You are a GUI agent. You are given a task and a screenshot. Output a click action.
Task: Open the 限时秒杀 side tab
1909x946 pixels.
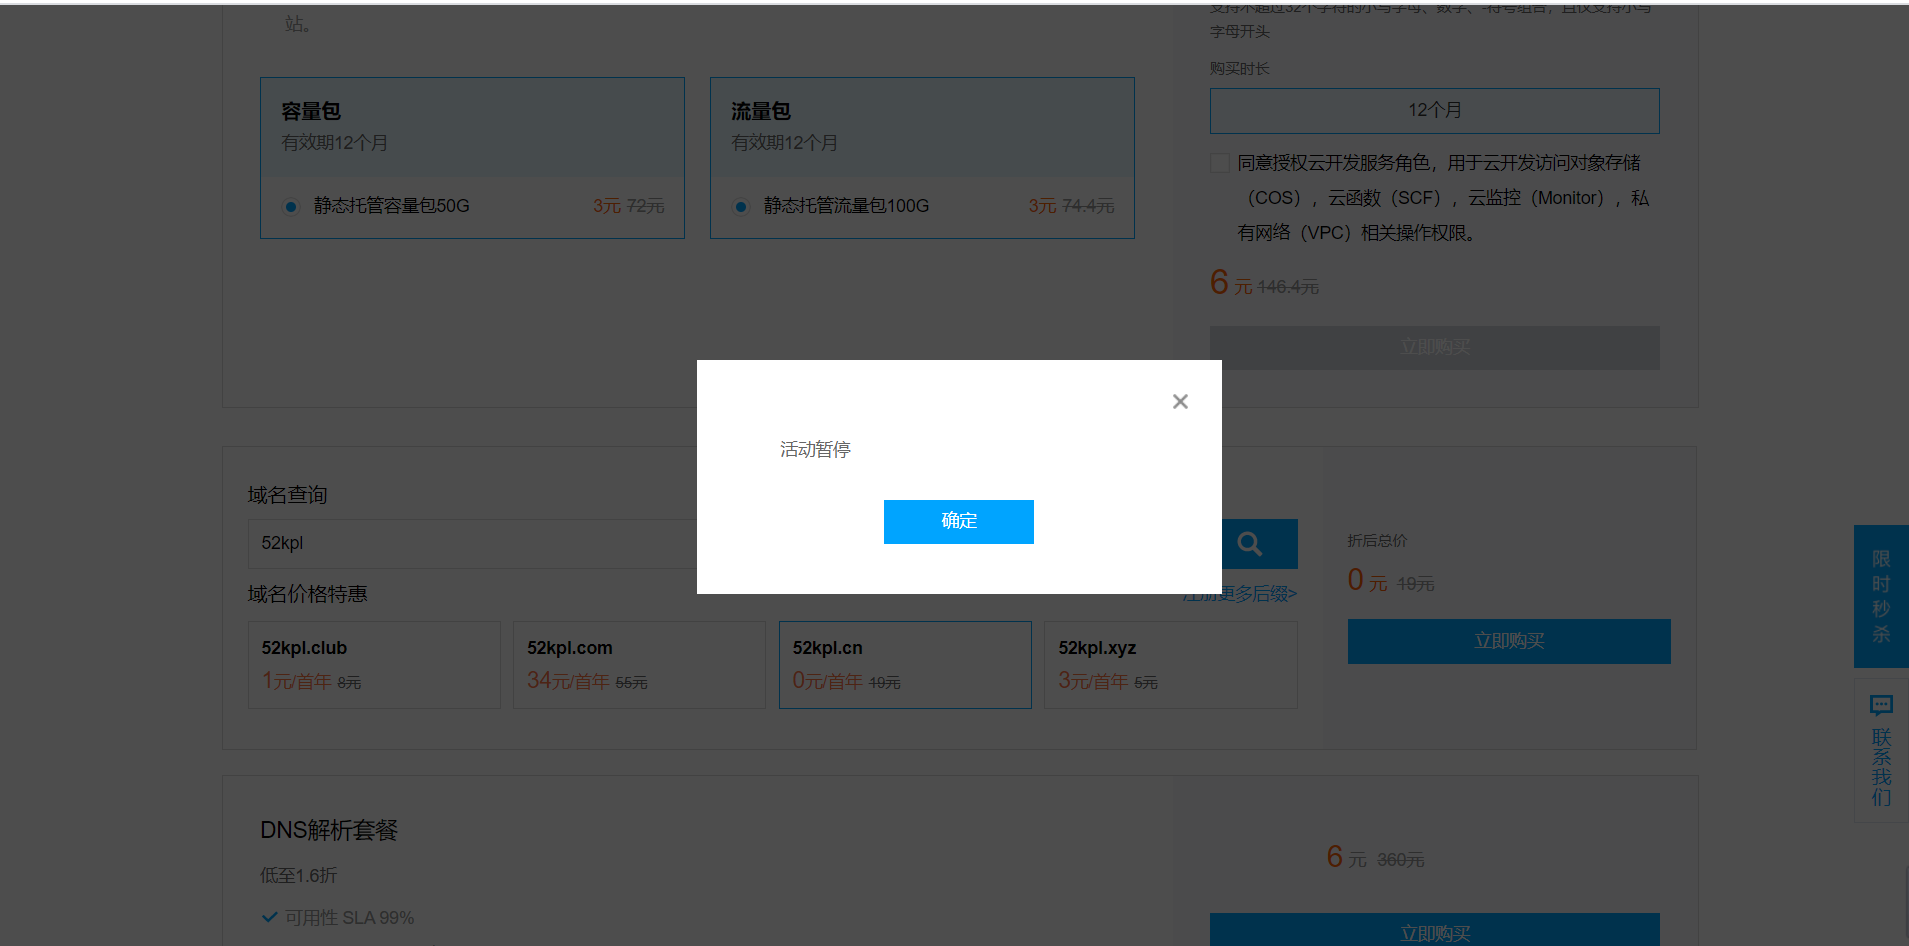click(1880, 596)
